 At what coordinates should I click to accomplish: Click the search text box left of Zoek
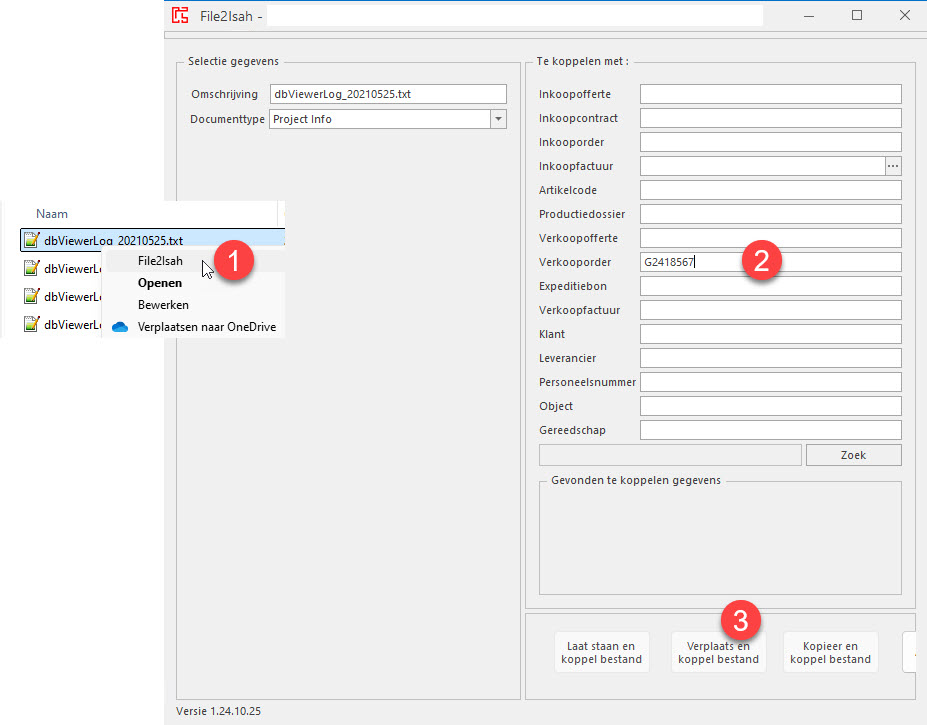pyautogui.click(x=670, y=455)
